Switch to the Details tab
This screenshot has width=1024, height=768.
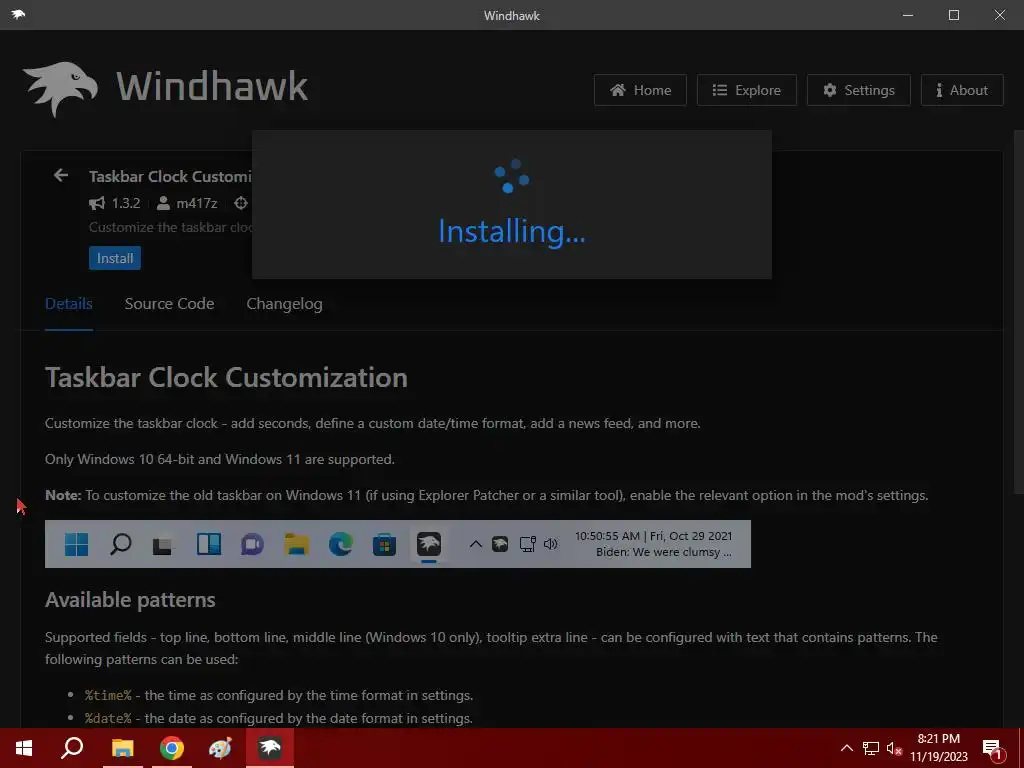[69, 304]
